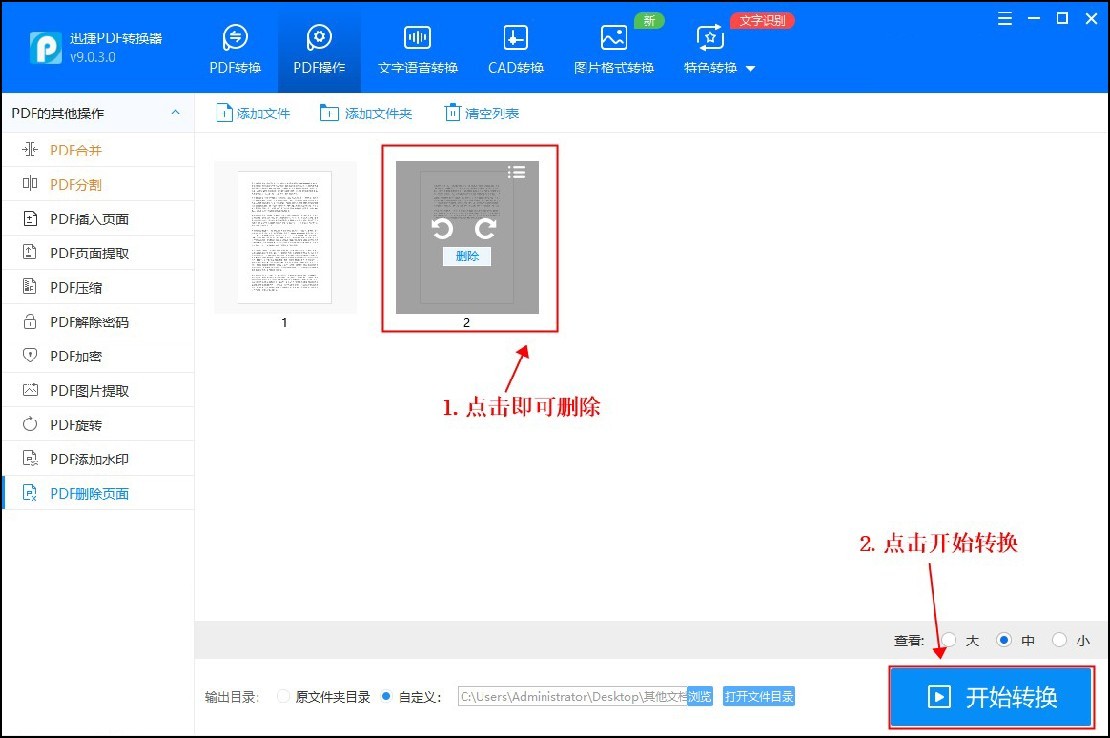Expand the 特色转换 dropdown
Screen dimensions: 1110x738
coord(710,46)
